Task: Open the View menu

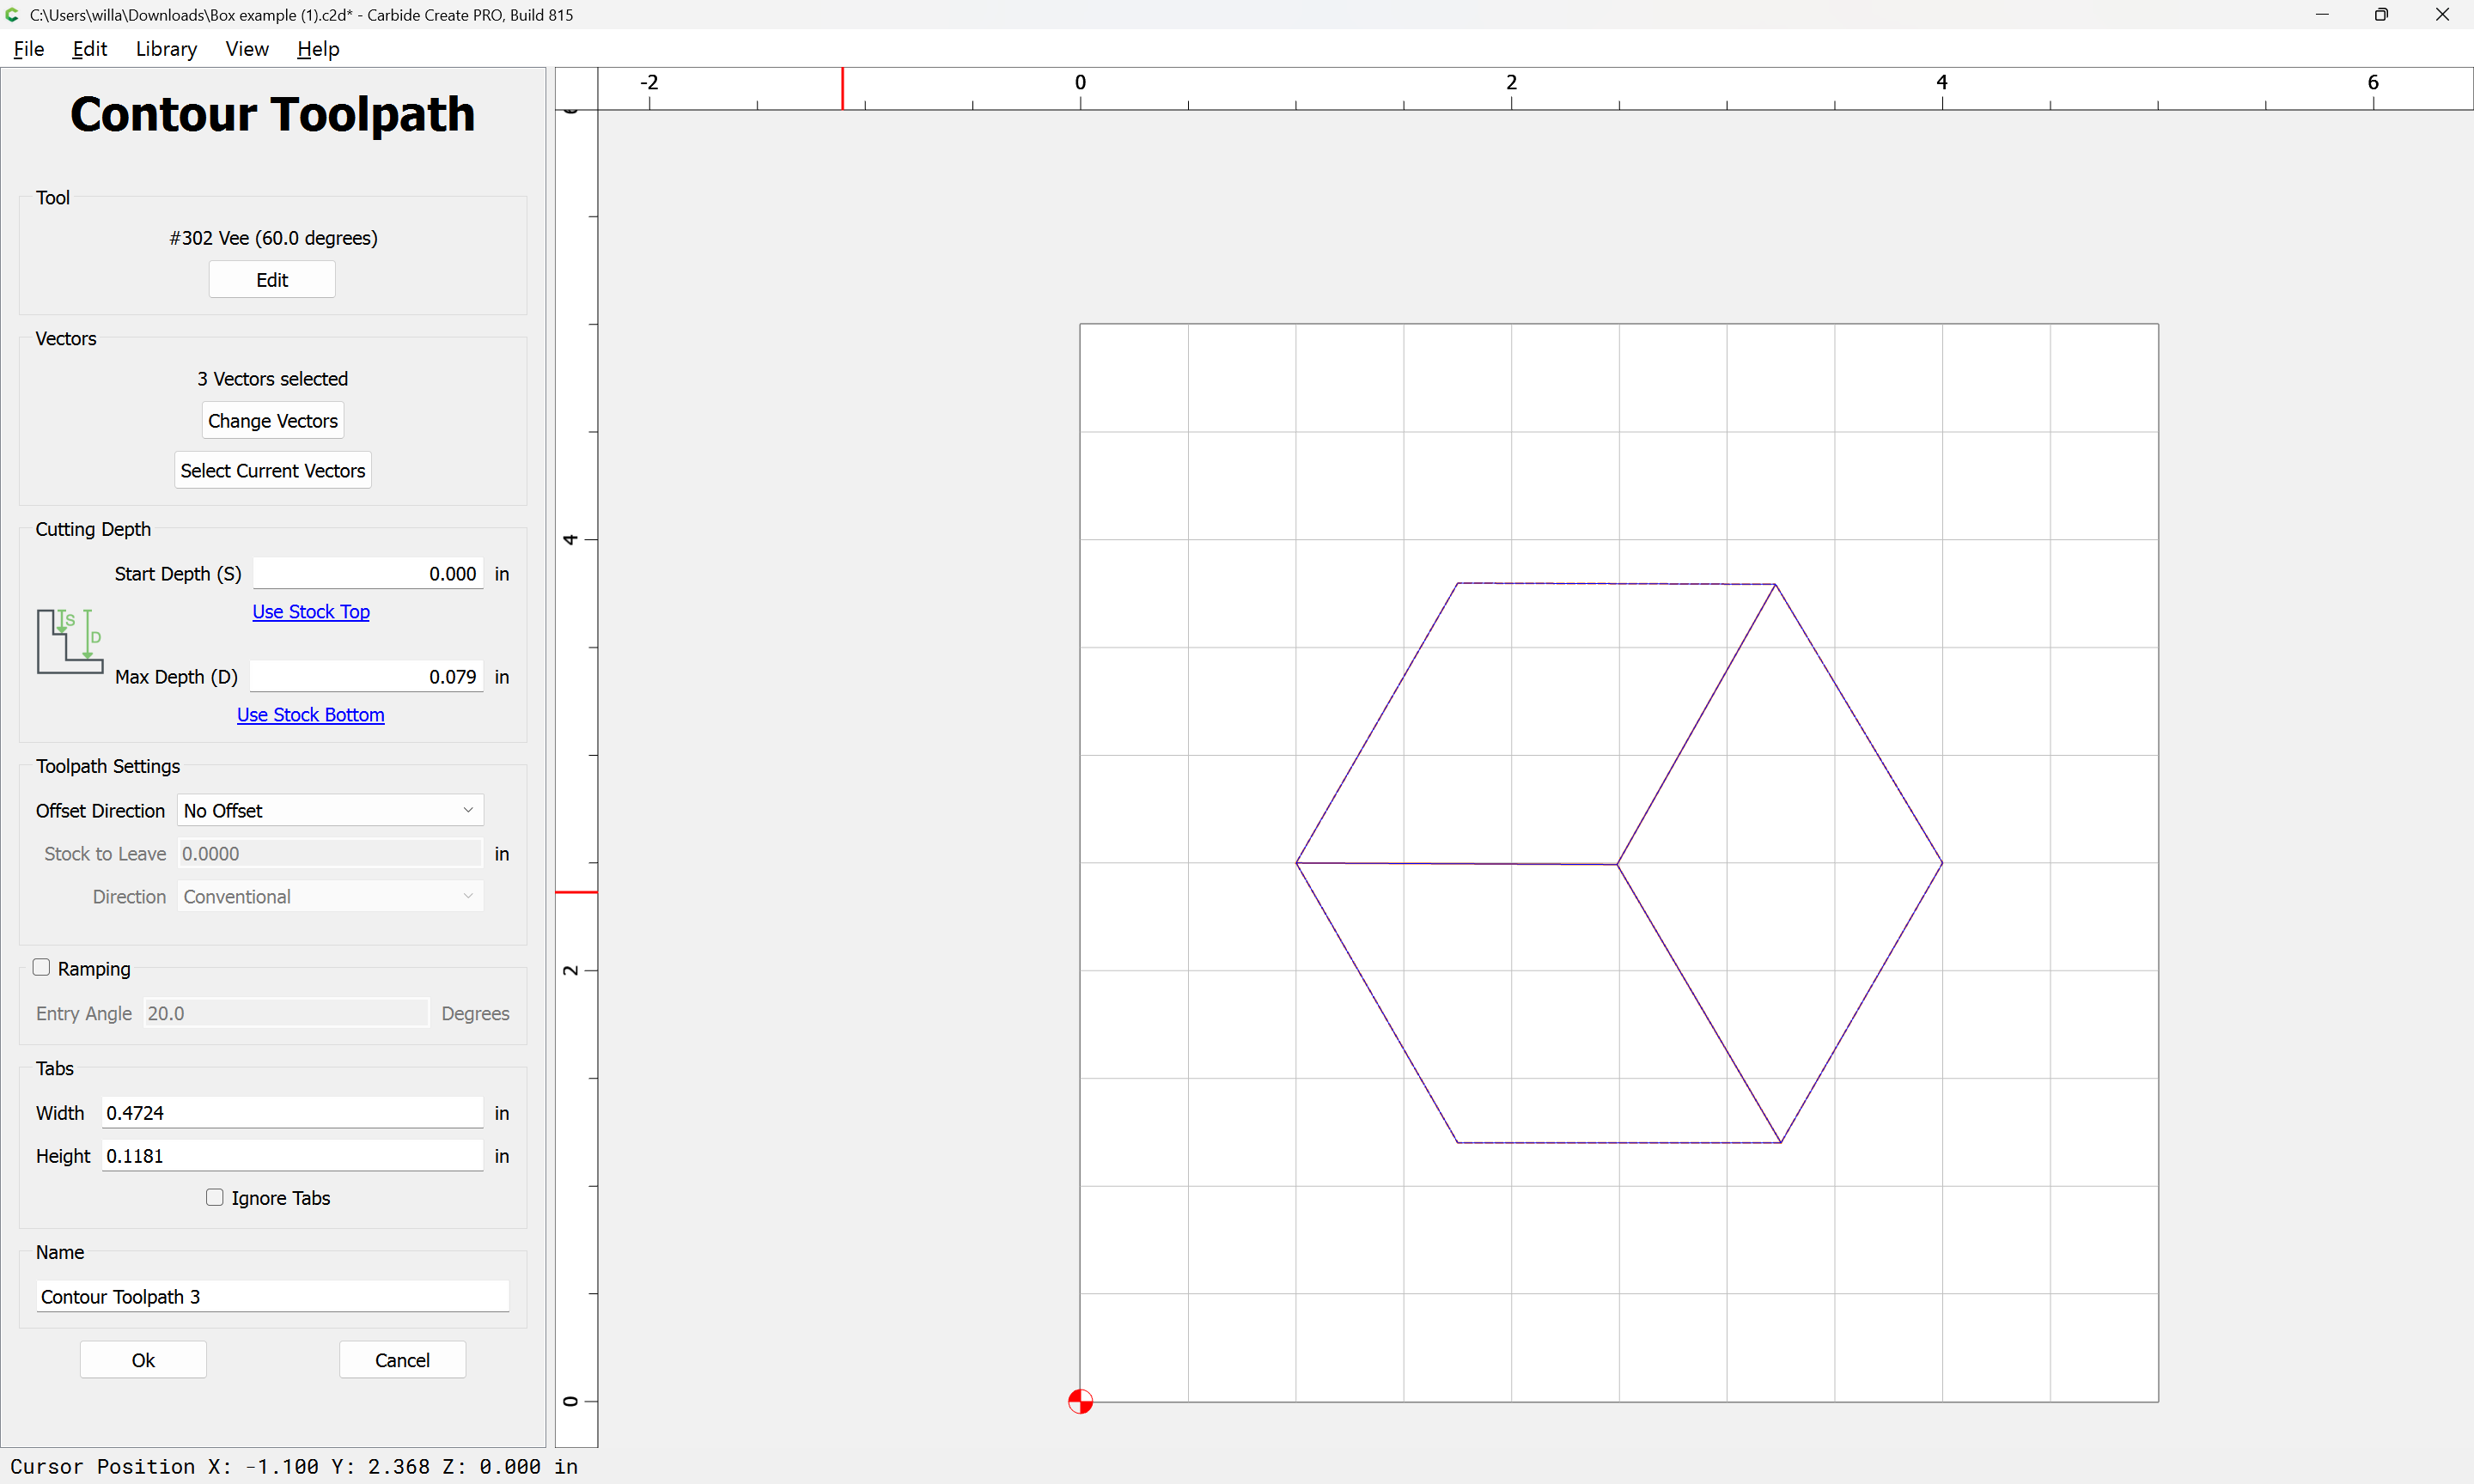Action: coord(247,48)
